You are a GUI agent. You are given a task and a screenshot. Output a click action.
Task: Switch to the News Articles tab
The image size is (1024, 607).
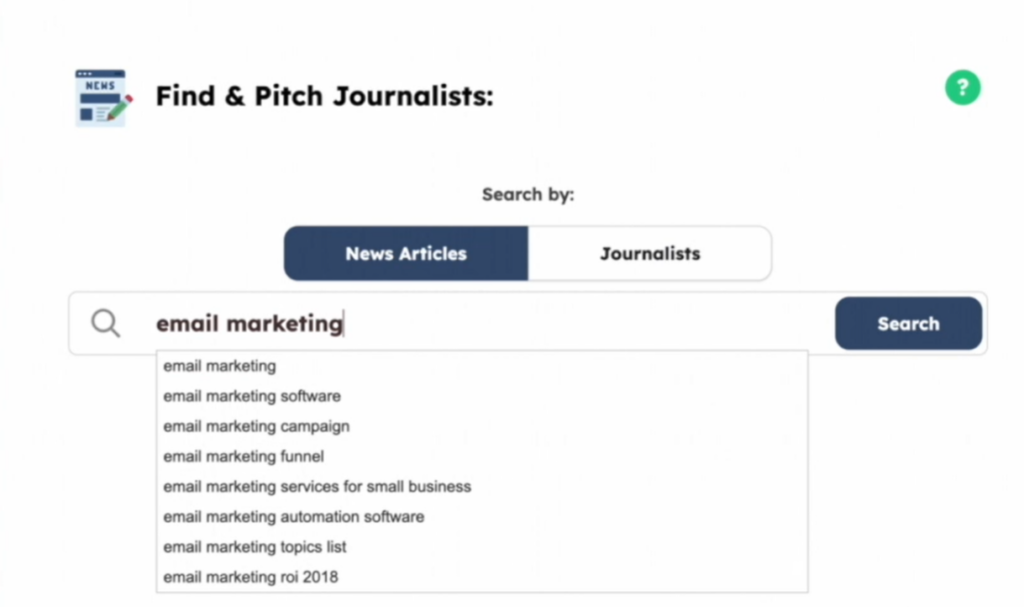click(x=406, y=254)
